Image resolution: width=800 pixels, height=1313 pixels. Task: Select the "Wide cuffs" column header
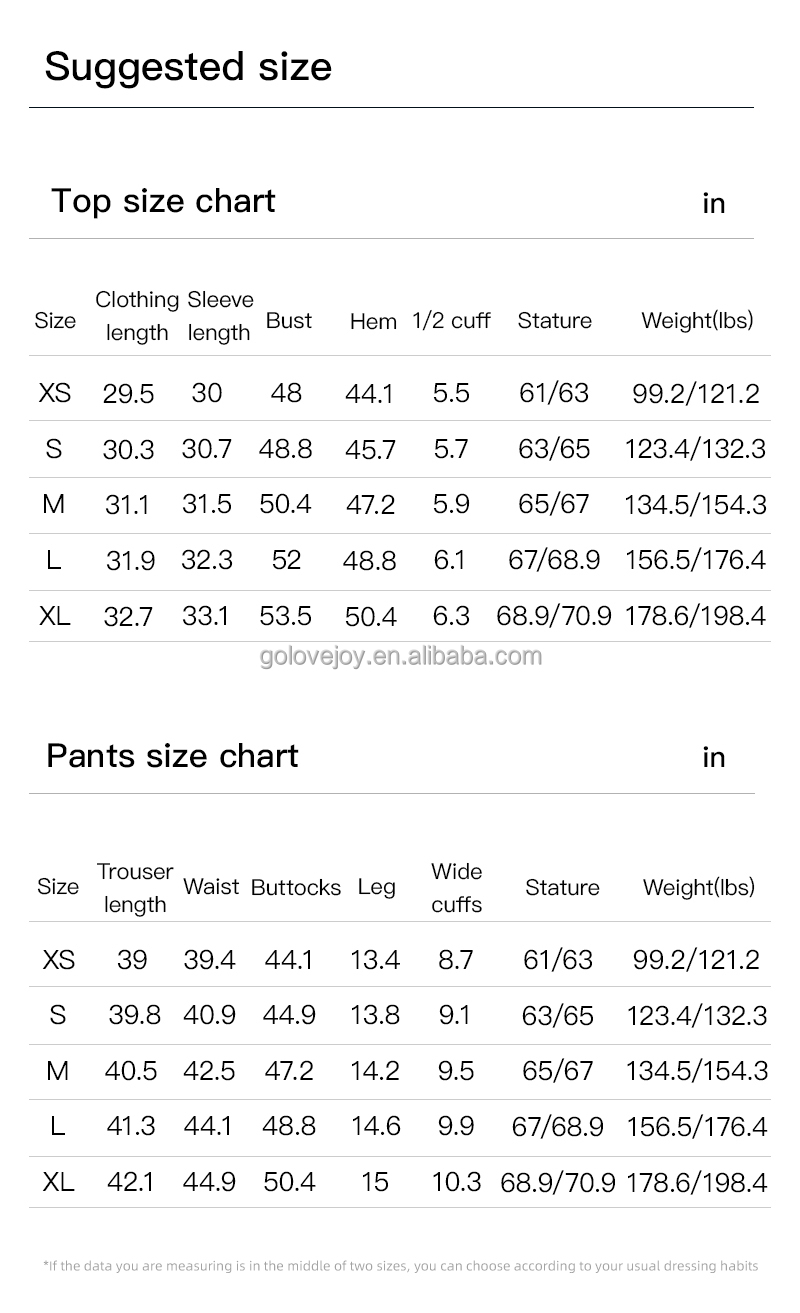(456, 888)
